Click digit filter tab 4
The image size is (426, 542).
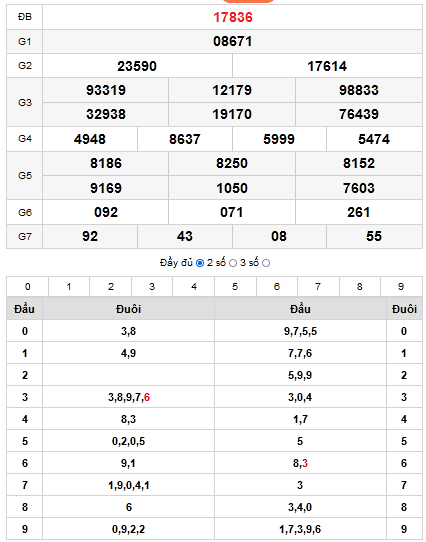coord(194,287)
